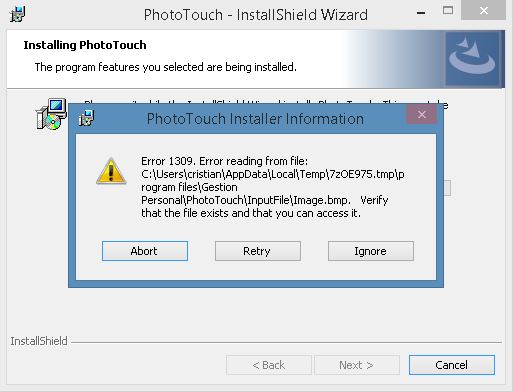
Task: Click the partially hidden installation progress bar
Action: tap(447, 188)
